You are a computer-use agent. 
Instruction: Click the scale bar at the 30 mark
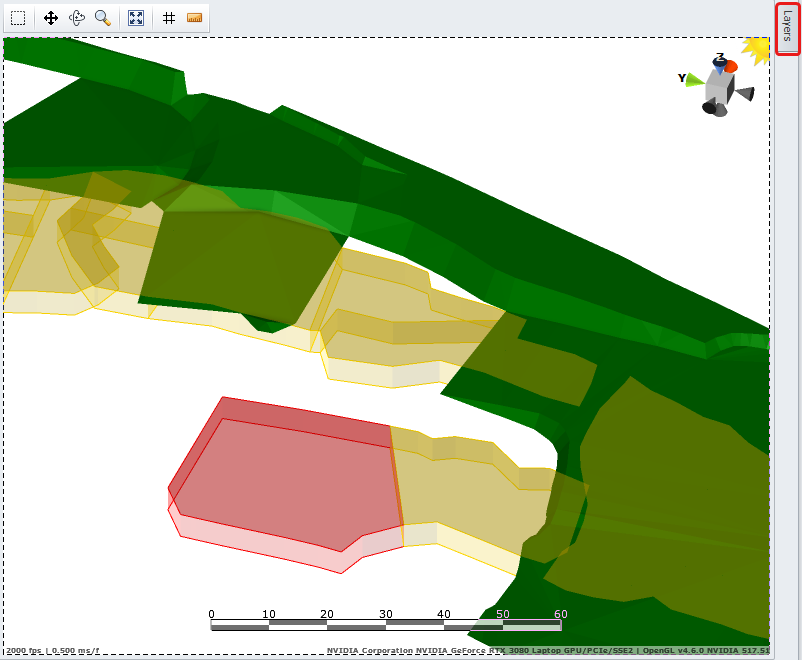point(385,625)
